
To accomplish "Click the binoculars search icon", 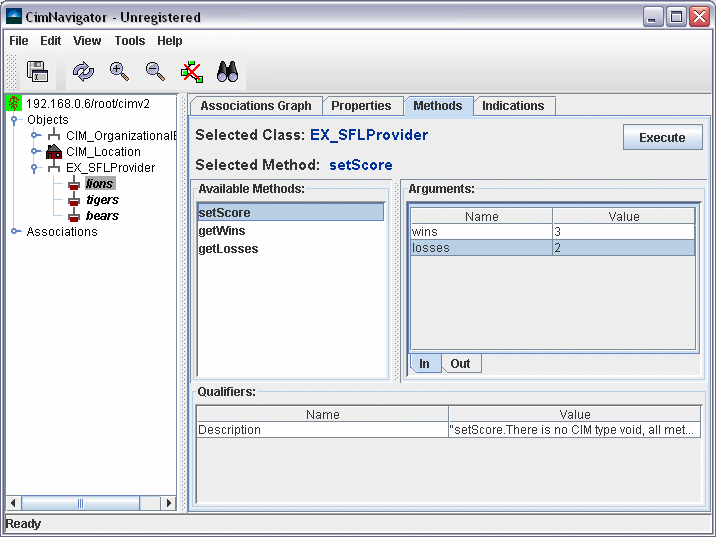I will pos(227,71).
